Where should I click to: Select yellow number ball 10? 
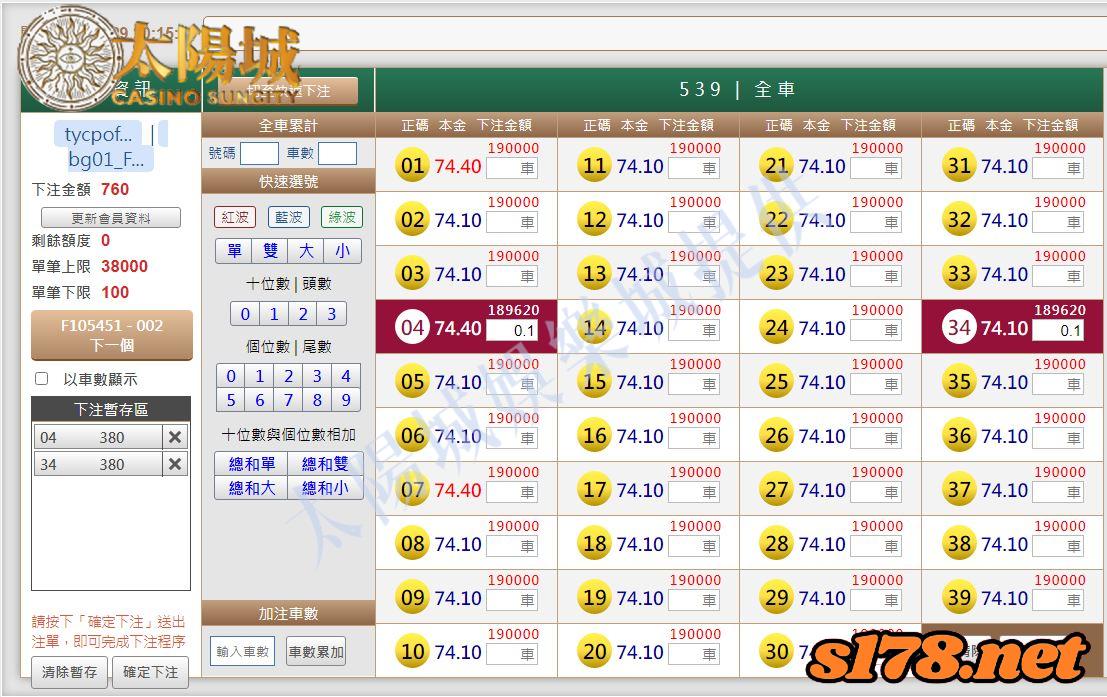[412, 652]
